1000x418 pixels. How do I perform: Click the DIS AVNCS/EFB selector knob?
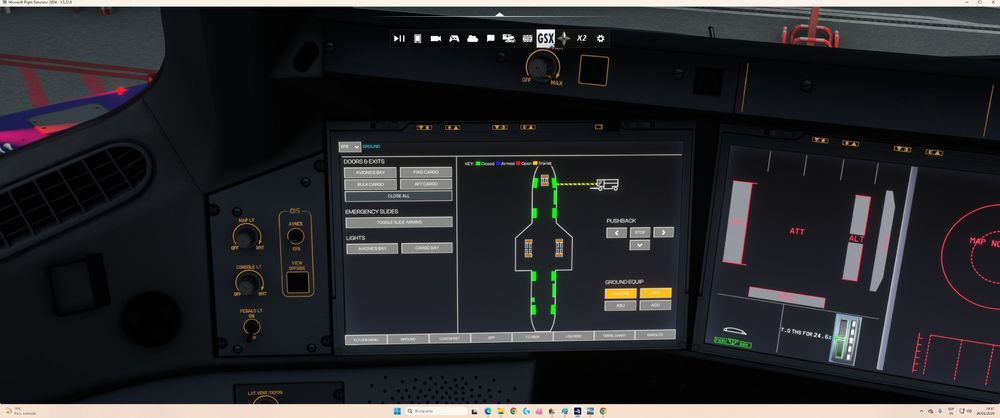click(295, 236)
